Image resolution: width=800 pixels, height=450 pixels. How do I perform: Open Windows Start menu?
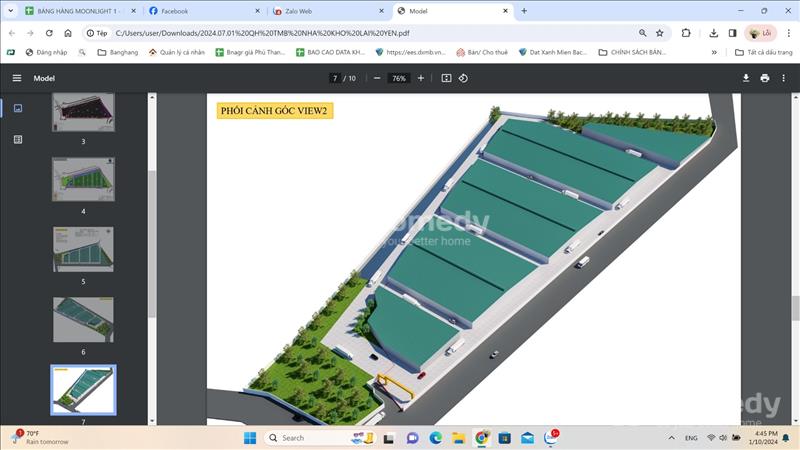pyautogui.click(x=250, y=438)
